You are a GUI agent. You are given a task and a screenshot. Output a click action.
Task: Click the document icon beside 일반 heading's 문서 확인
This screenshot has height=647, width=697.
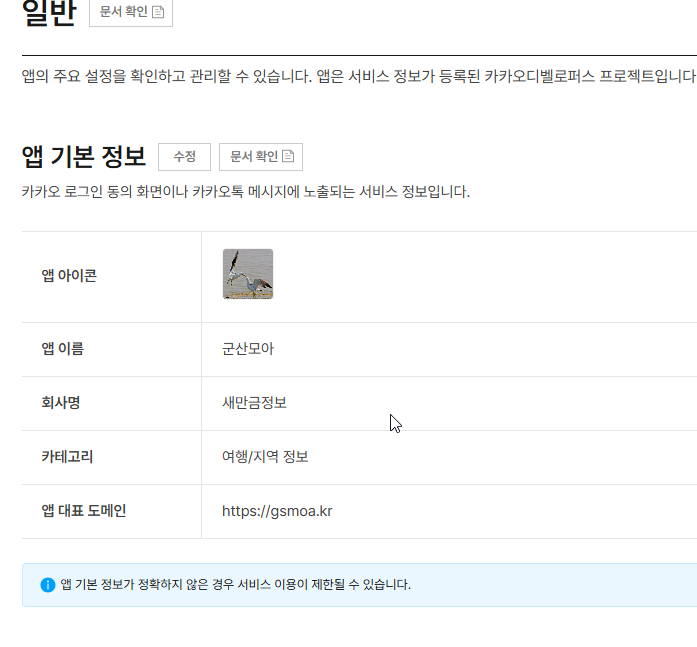point(157,13)
